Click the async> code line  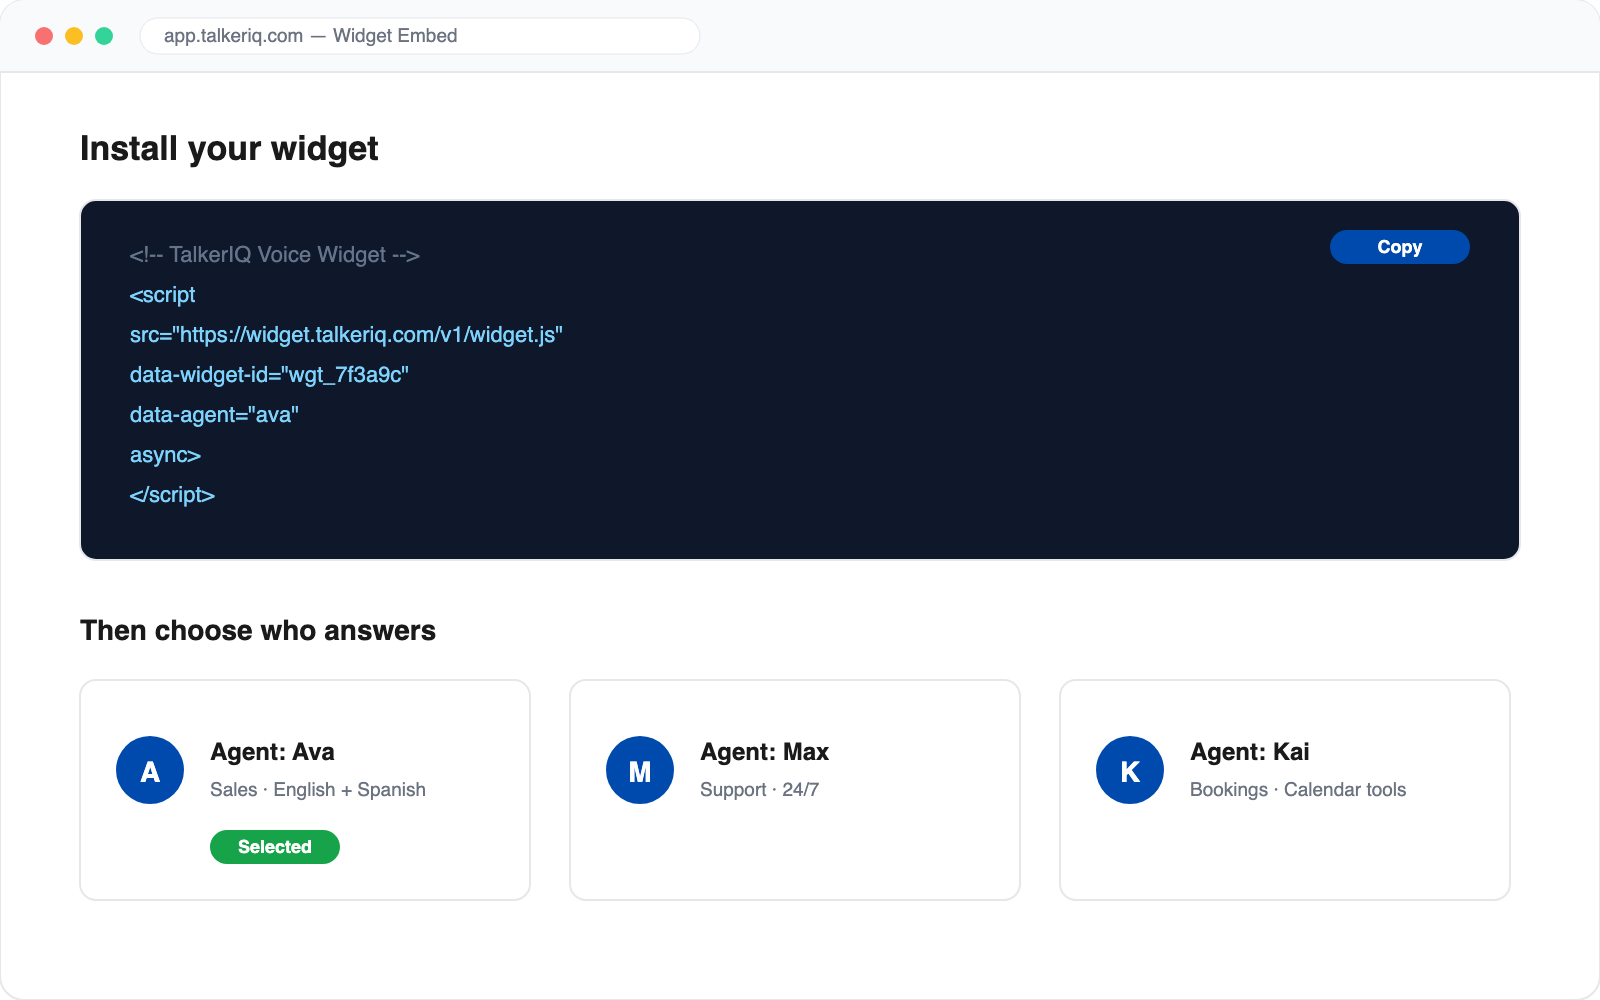[165, 455]
